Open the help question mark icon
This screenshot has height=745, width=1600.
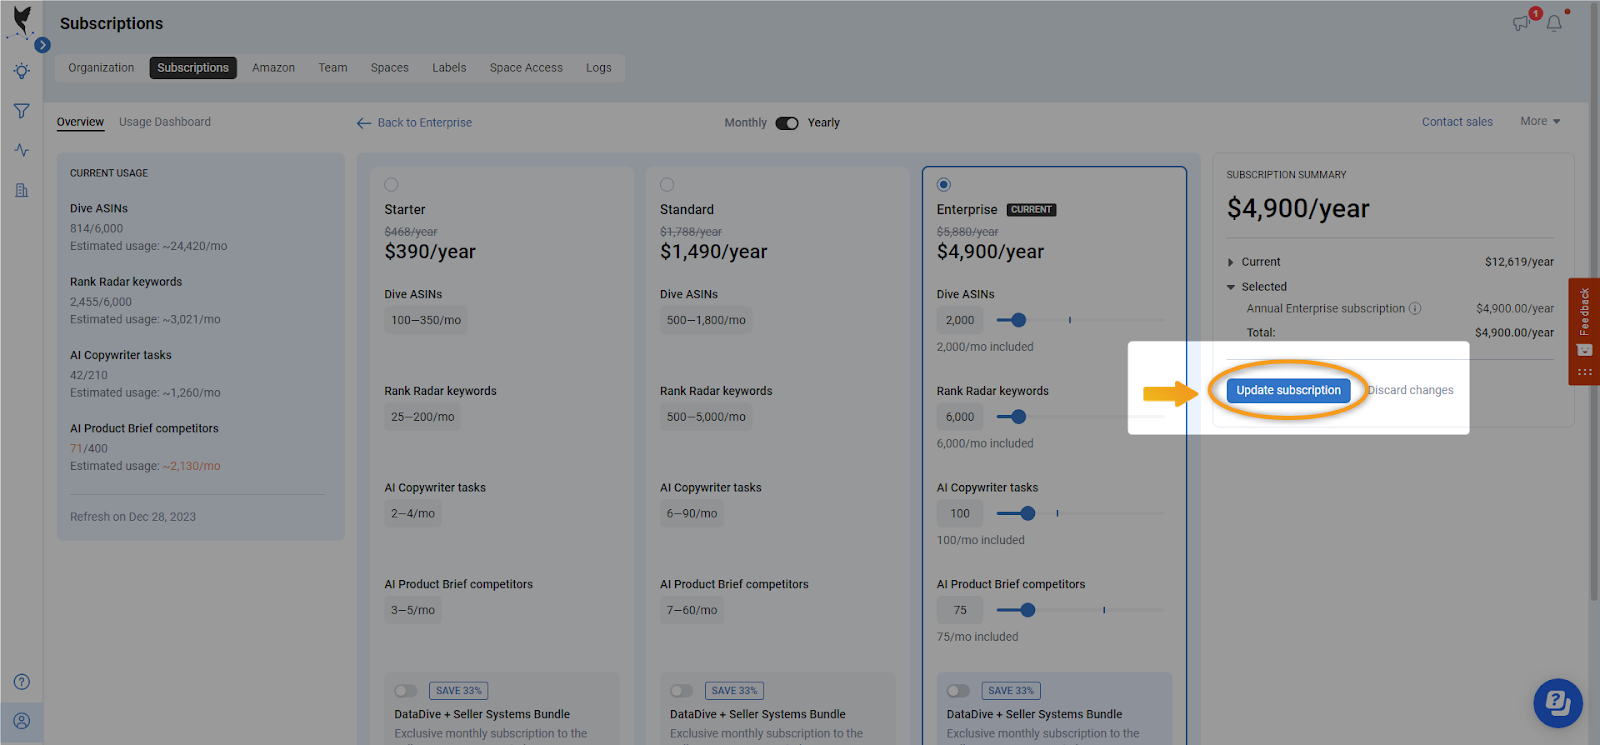[x=21, y=682]
